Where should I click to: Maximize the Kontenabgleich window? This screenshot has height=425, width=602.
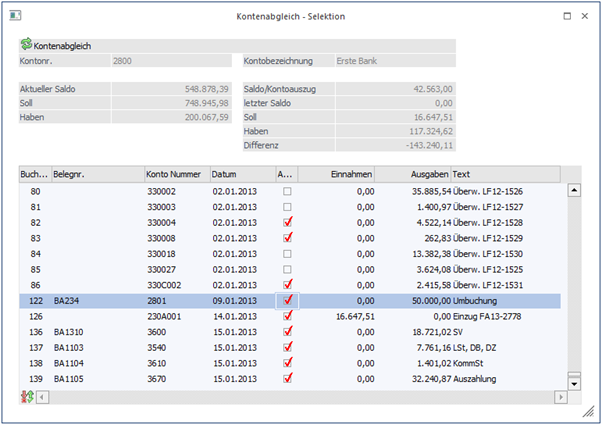pos(567,16)
